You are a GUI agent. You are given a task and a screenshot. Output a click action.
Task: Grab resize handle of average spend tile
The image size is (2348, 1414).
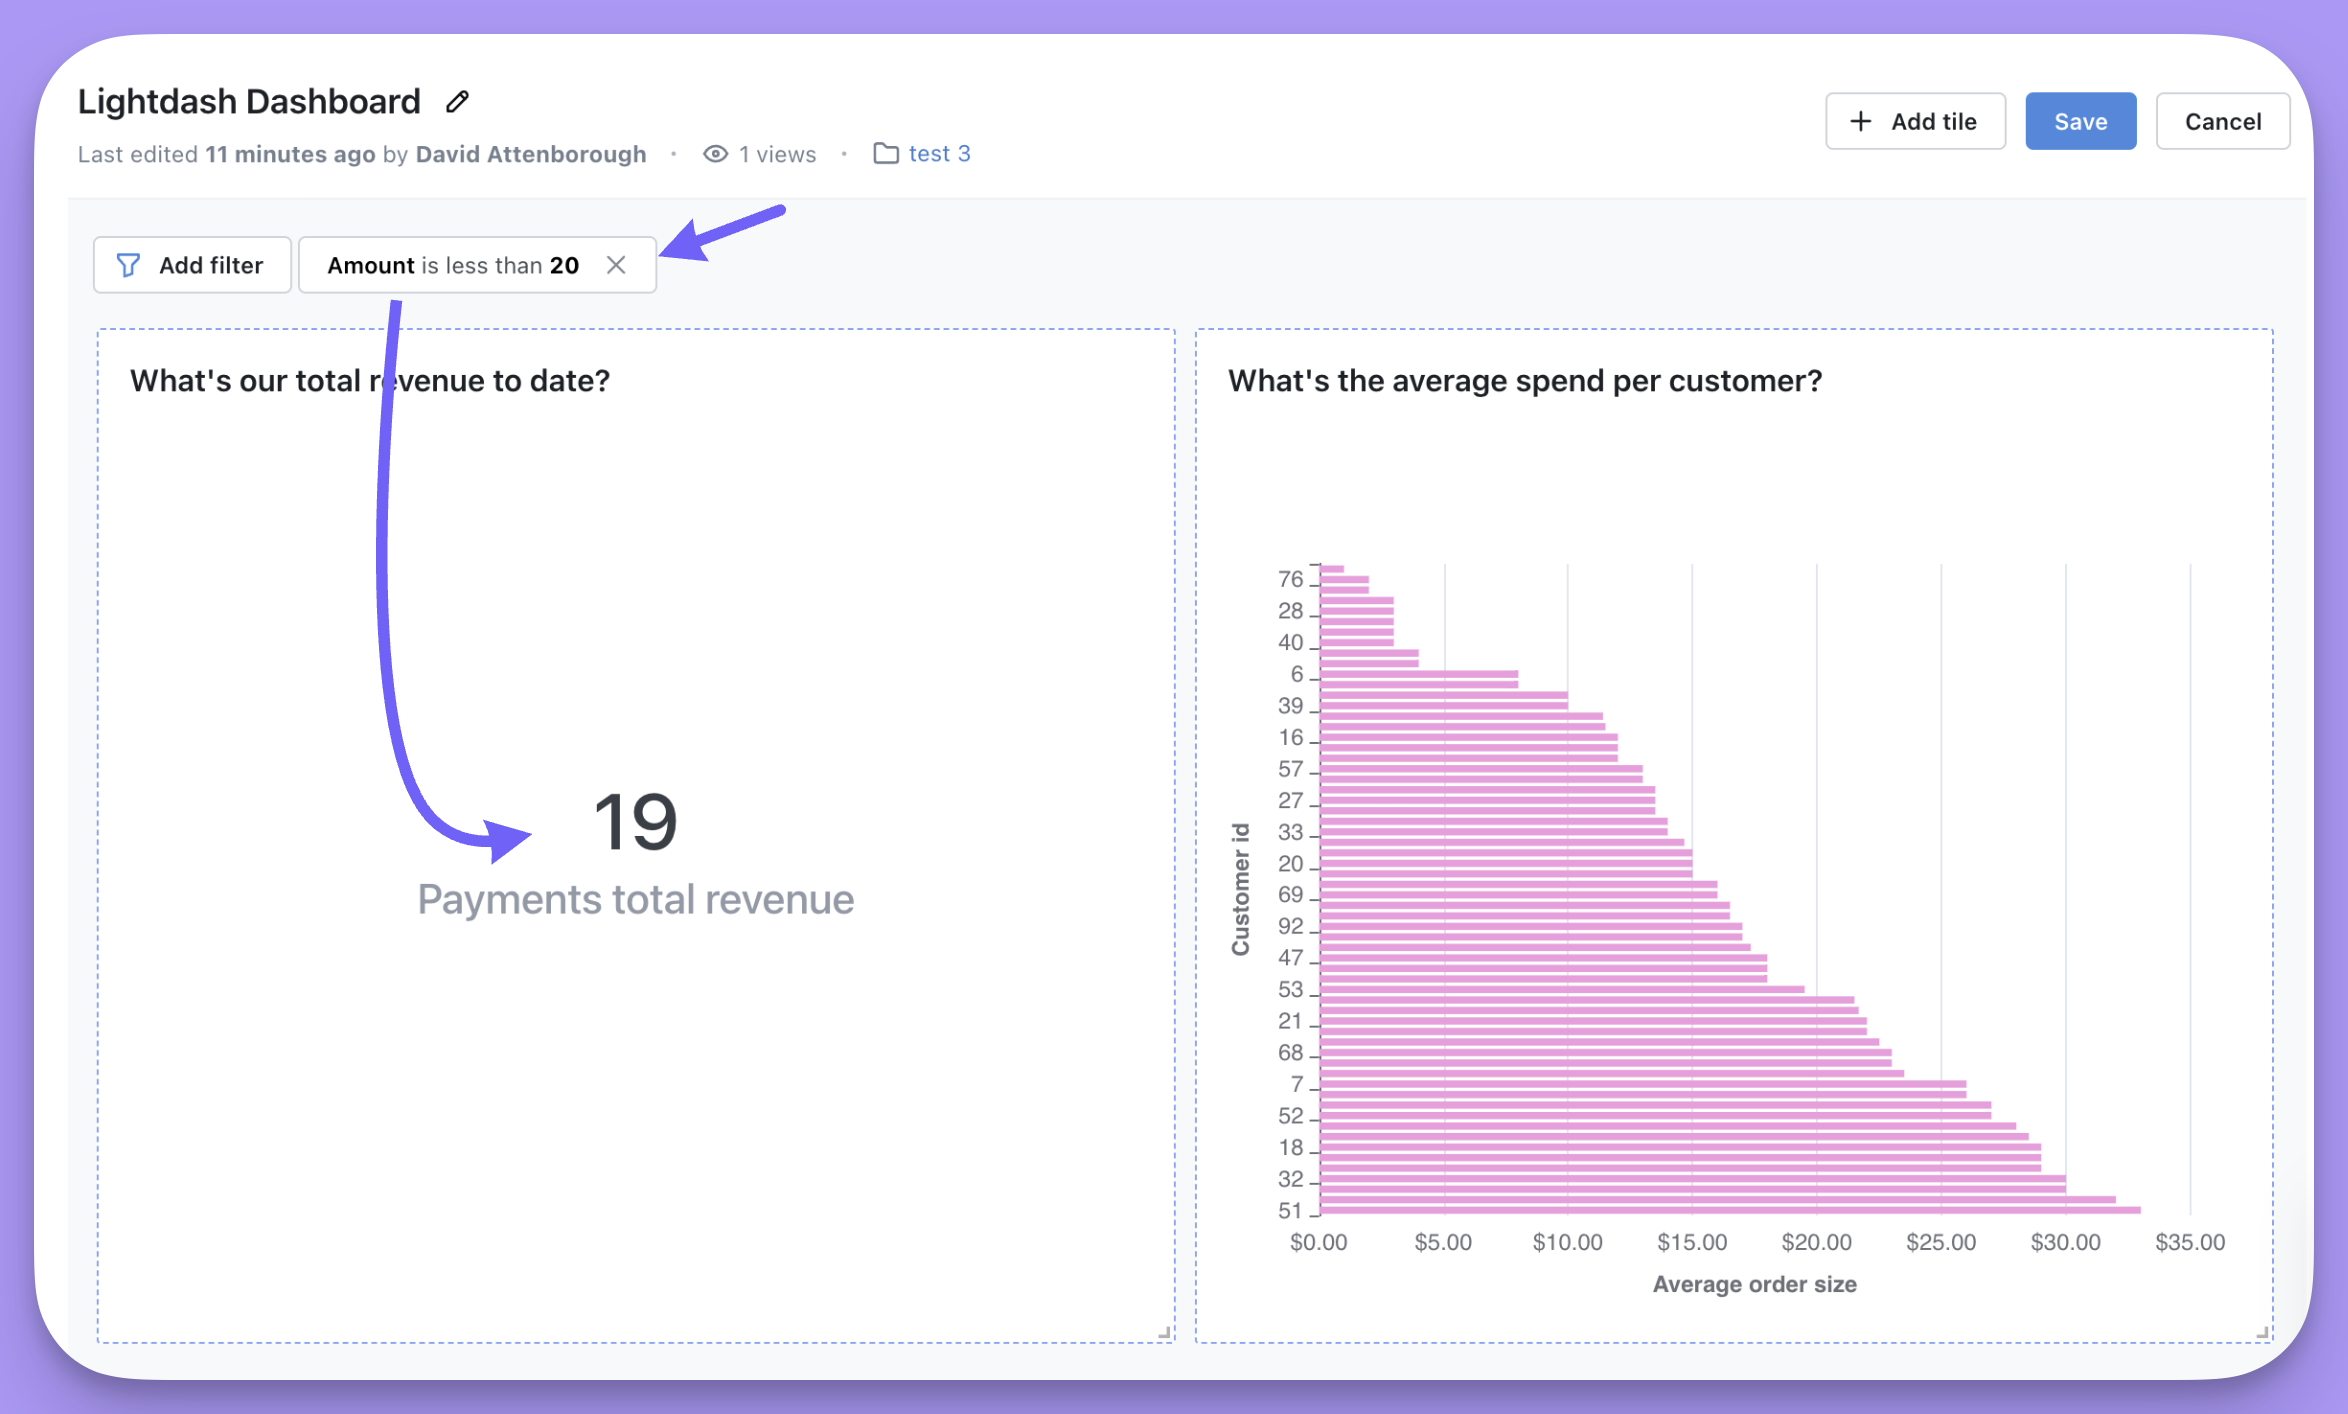(2262, 1333)
